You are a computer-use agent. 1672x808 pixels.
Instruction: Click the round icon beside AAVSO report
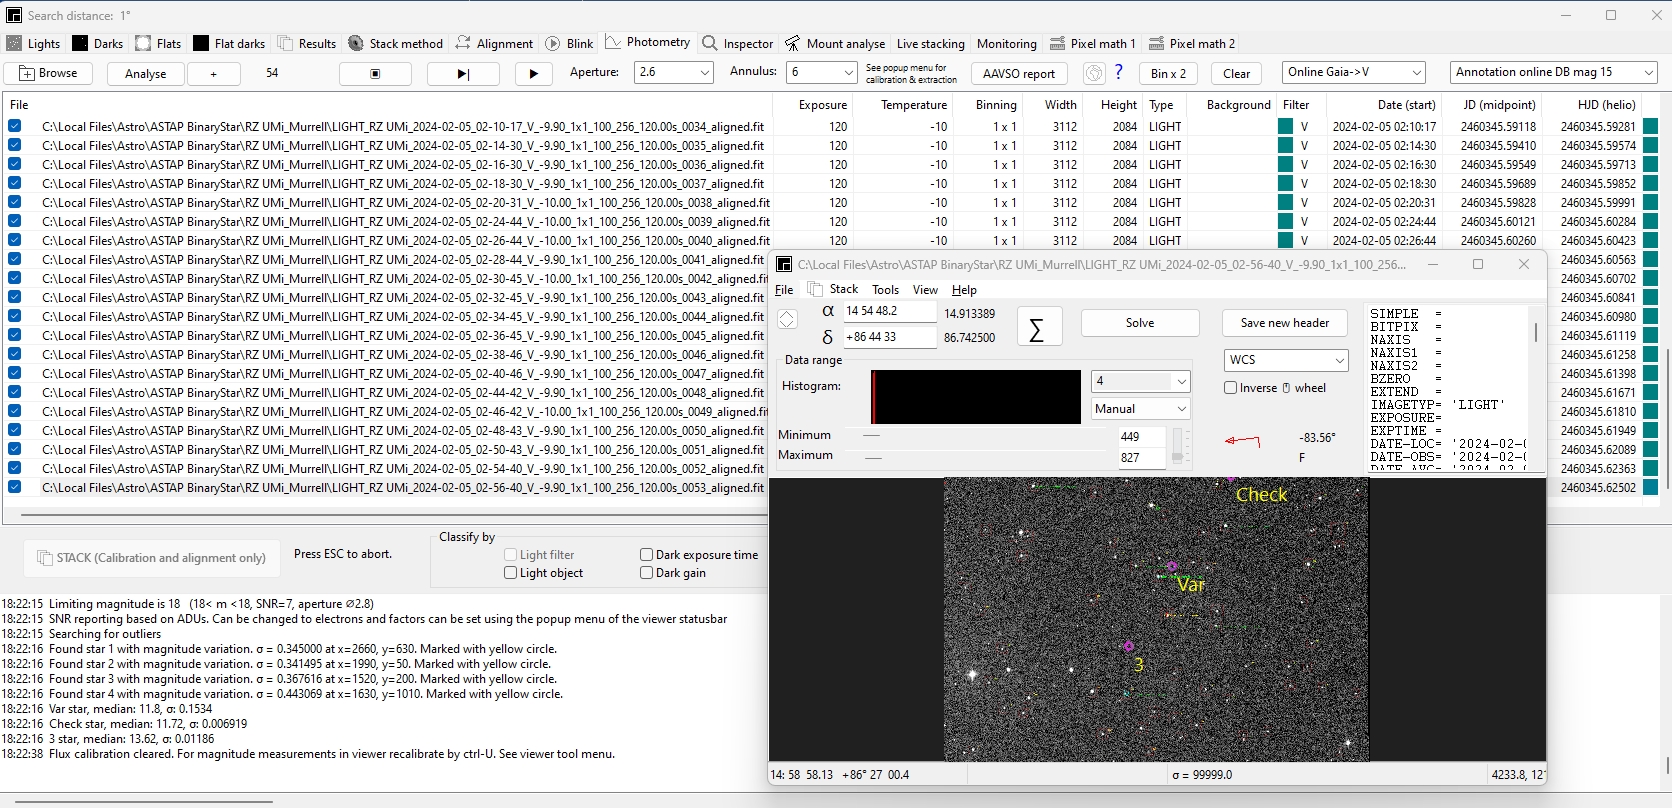[x=1094, y=73]
